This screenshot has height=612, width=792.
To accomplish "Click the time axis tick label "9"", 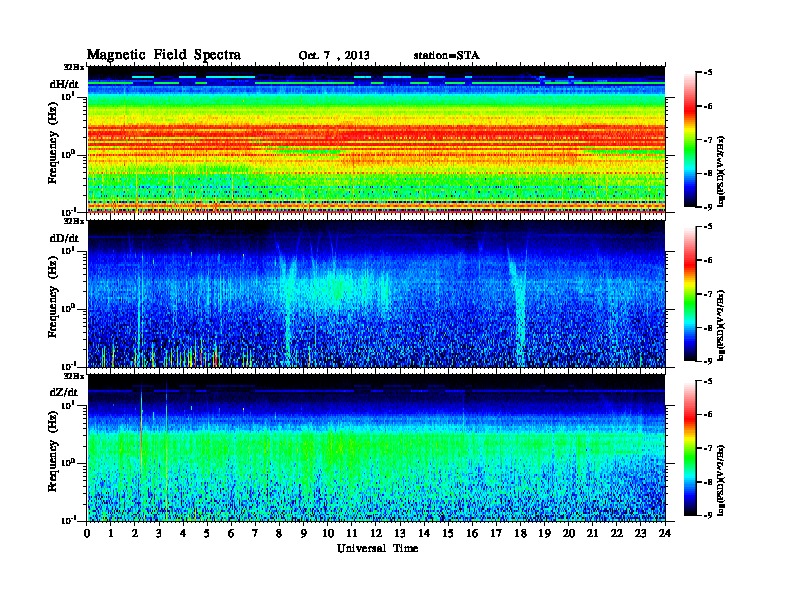I will coord(304,534).
